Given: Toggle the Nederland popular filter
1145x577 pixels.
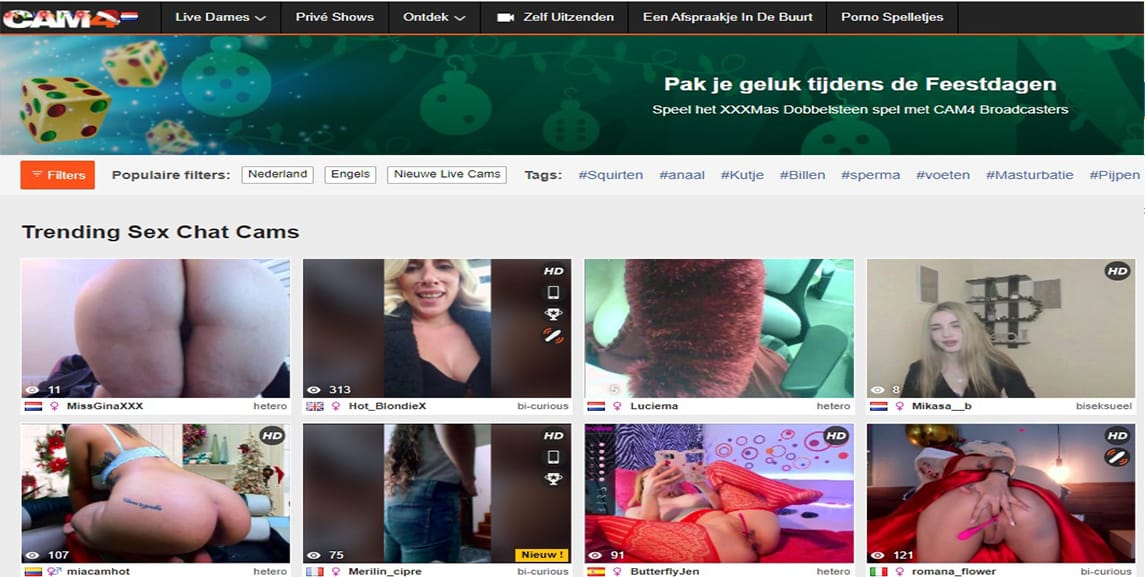Looking at the screenshot, I should click(277, 174).
